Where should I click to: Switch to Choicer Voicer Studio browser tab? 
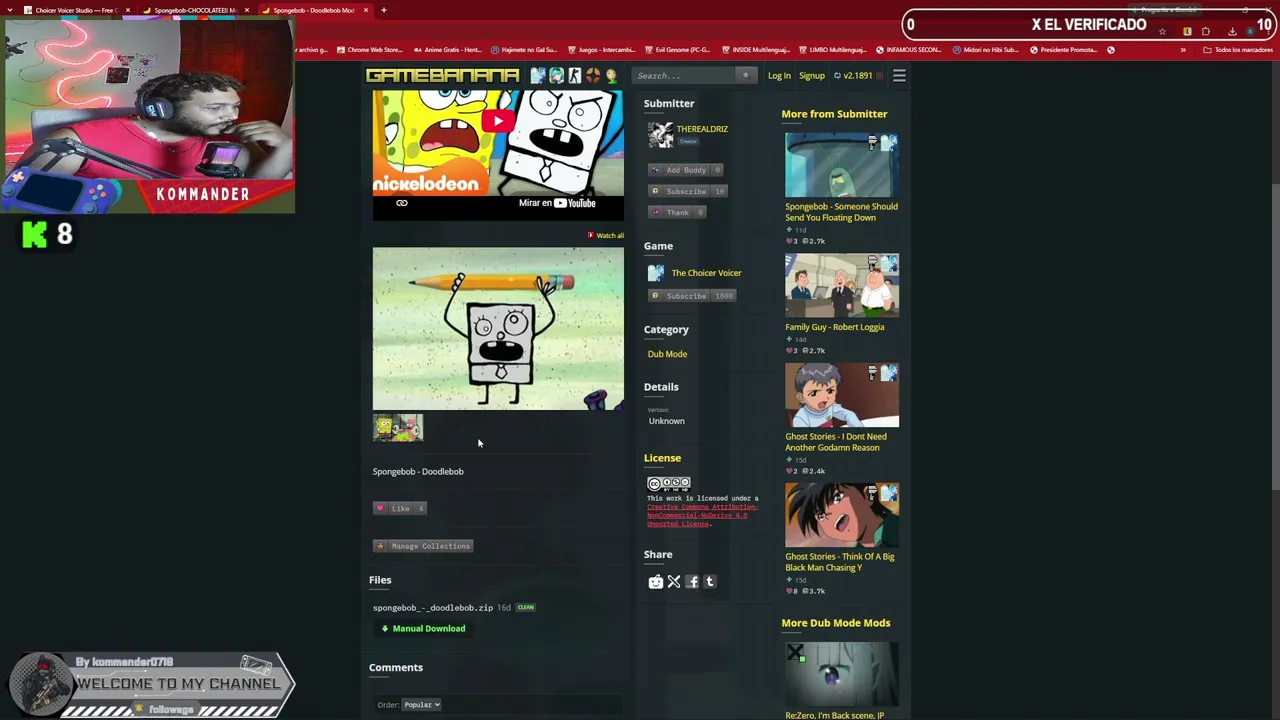[78, 10]
